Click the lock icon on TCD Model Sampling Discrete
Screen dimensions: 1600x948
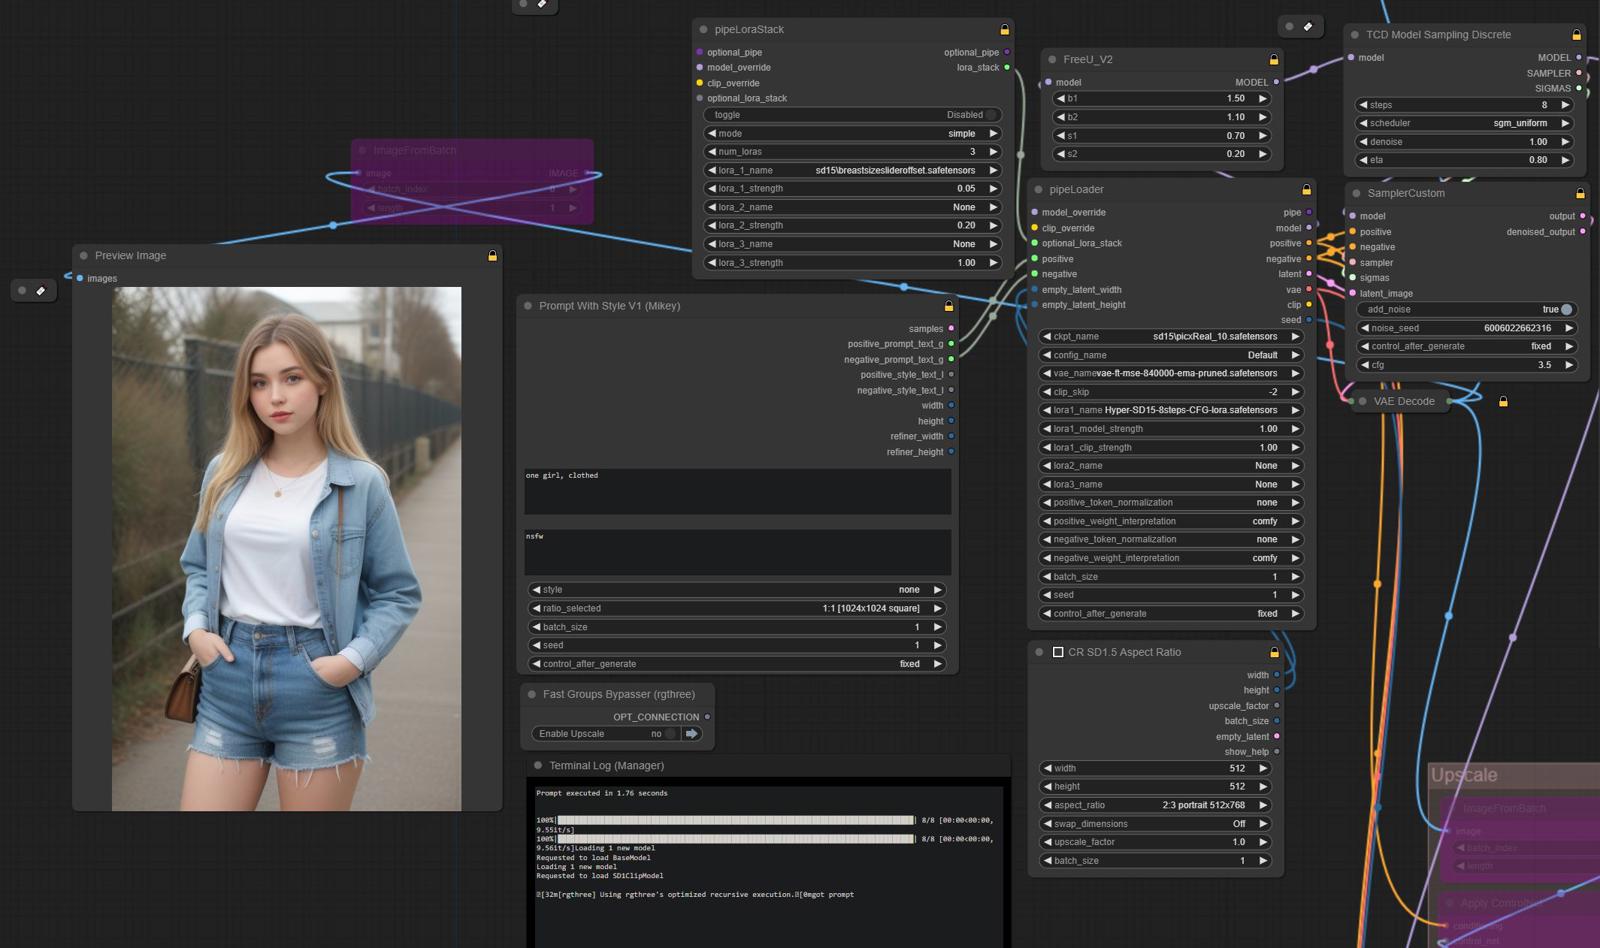click(x=1576, y=35)
